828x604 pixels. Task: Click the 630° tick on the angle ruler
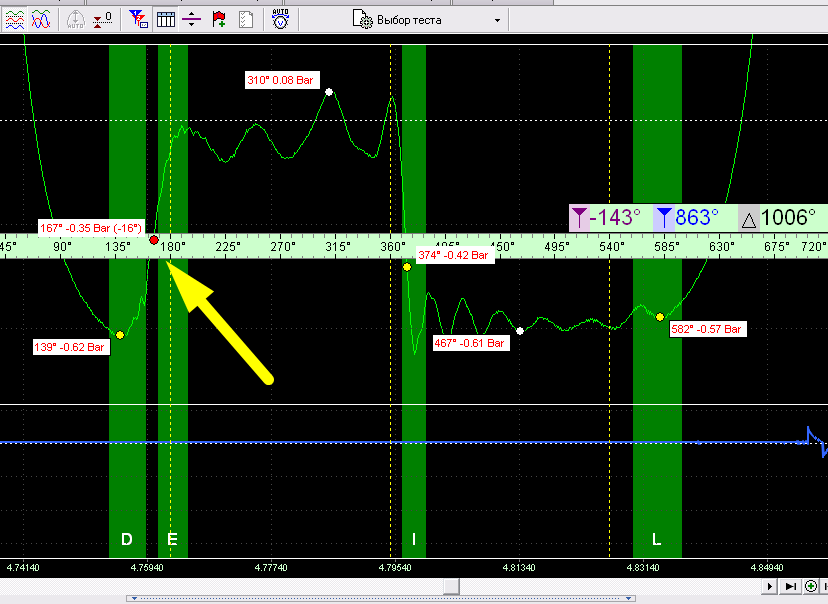(722, 247)
